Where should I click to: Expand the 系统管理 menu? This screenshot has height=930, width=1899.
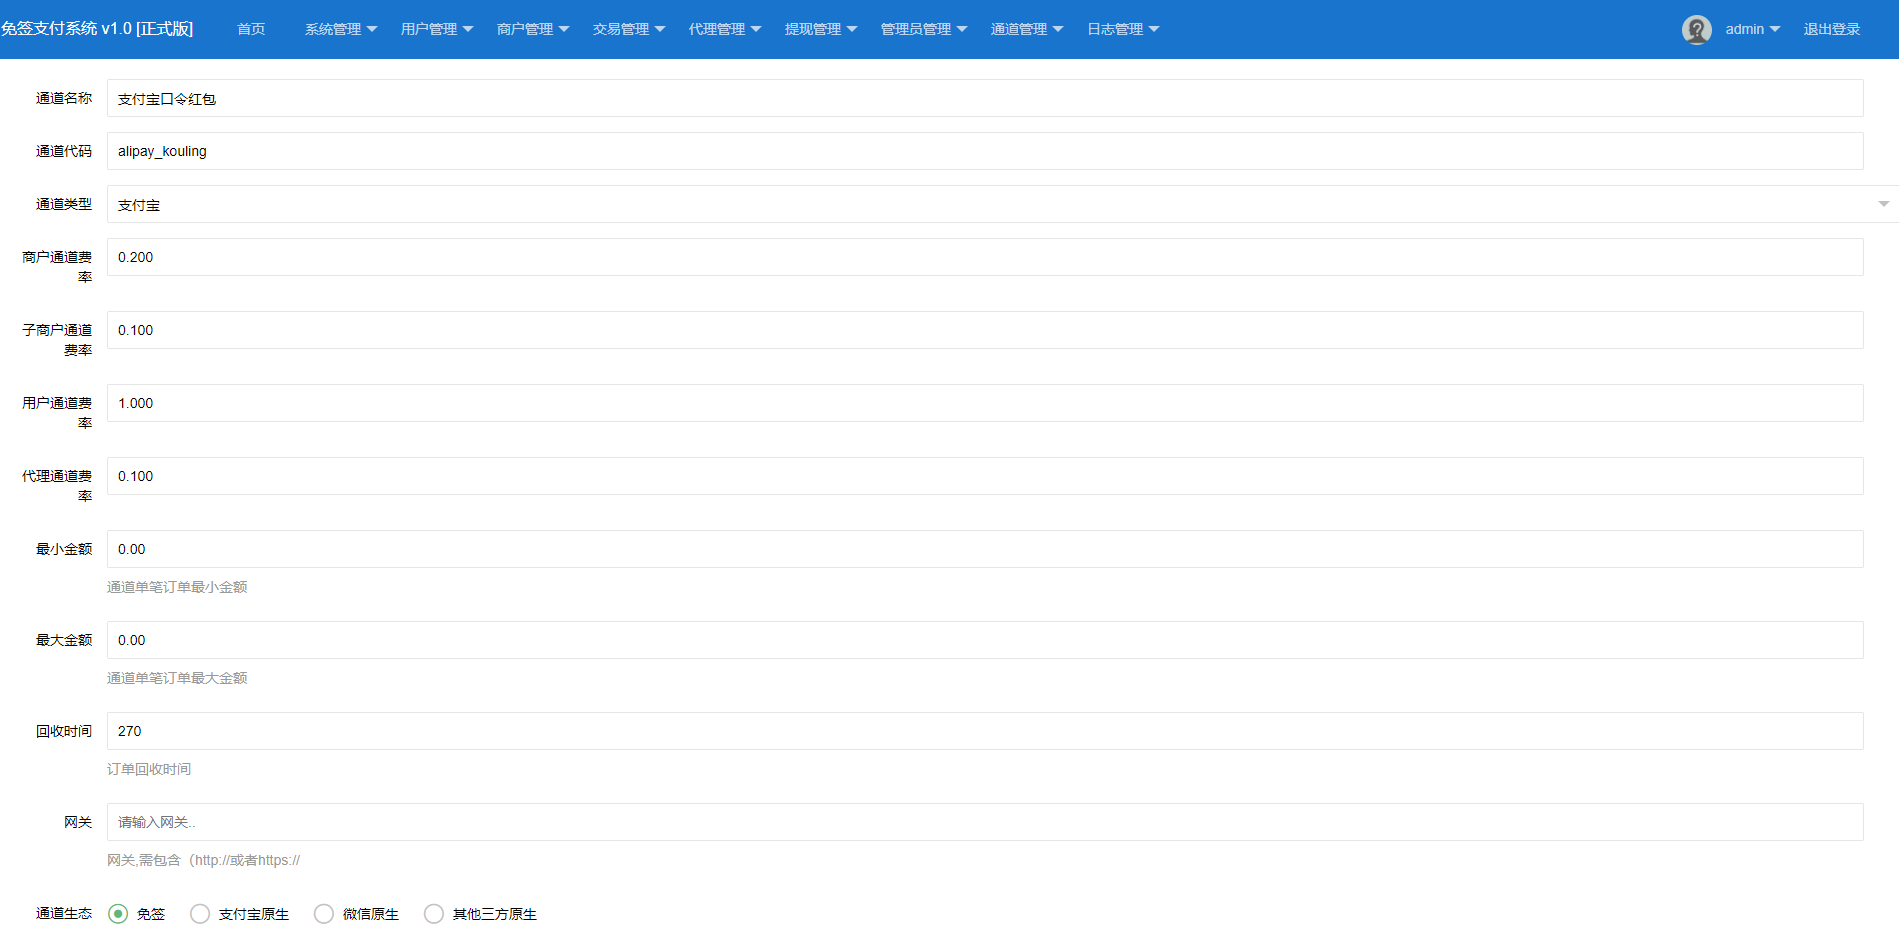click(341, 29)
